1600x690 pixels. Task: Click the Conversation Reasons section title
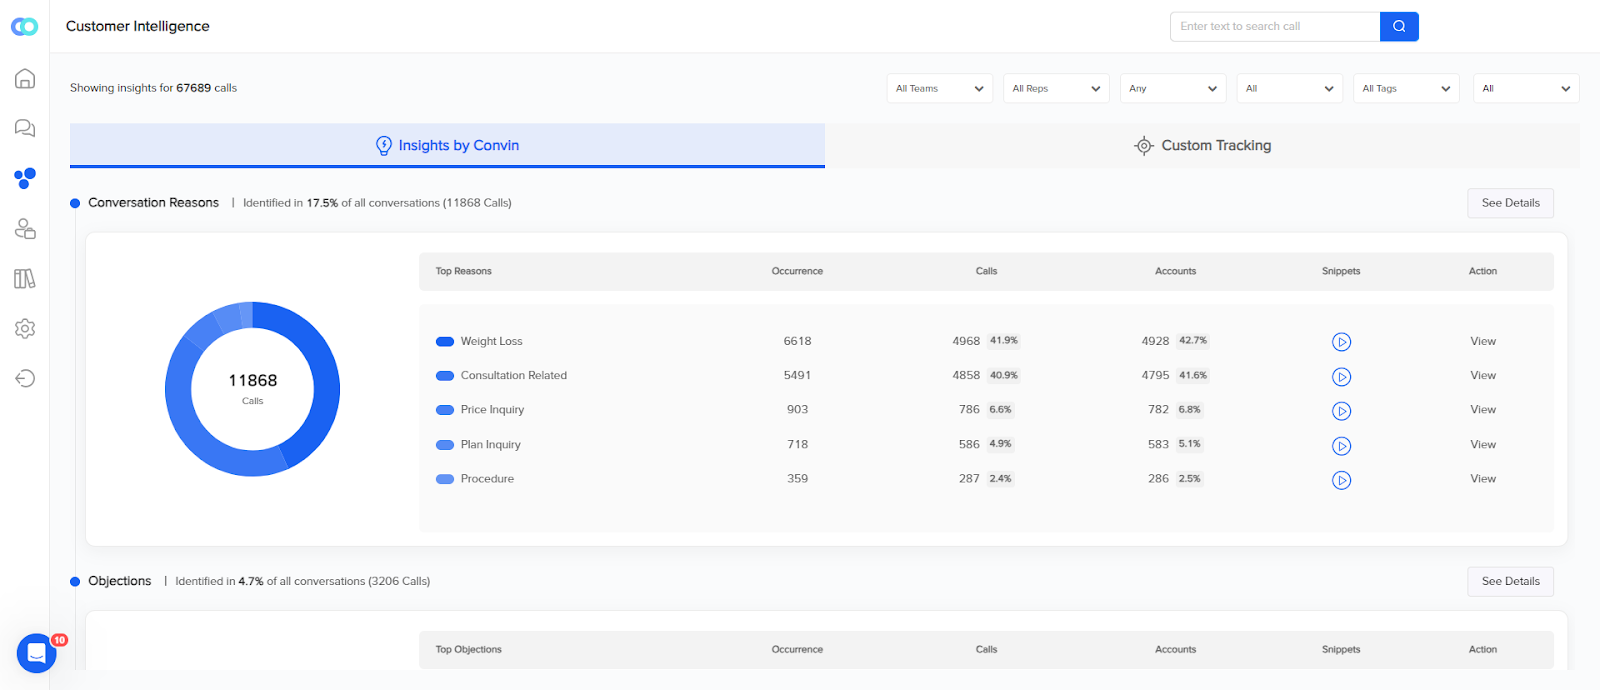[x=153, y=202]
